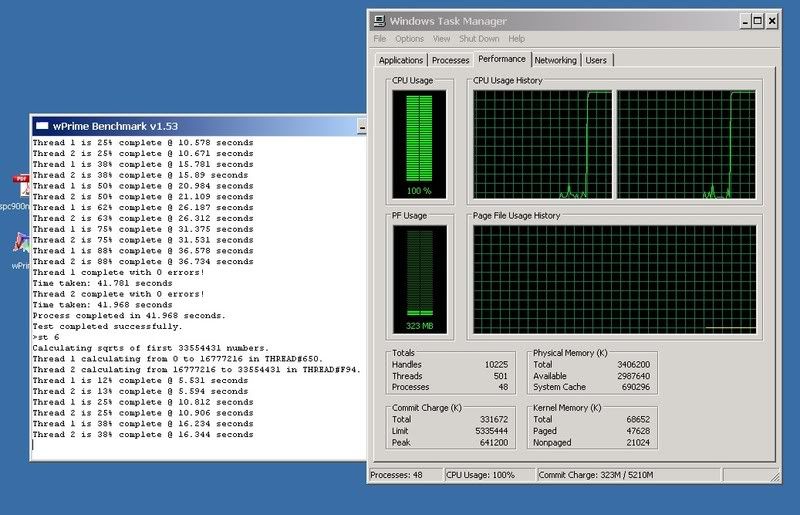The width and height of the screenshot is (800, 515).
Task: Click 'Time taken: 41.781 seconds' line
Action: (102, 283)
